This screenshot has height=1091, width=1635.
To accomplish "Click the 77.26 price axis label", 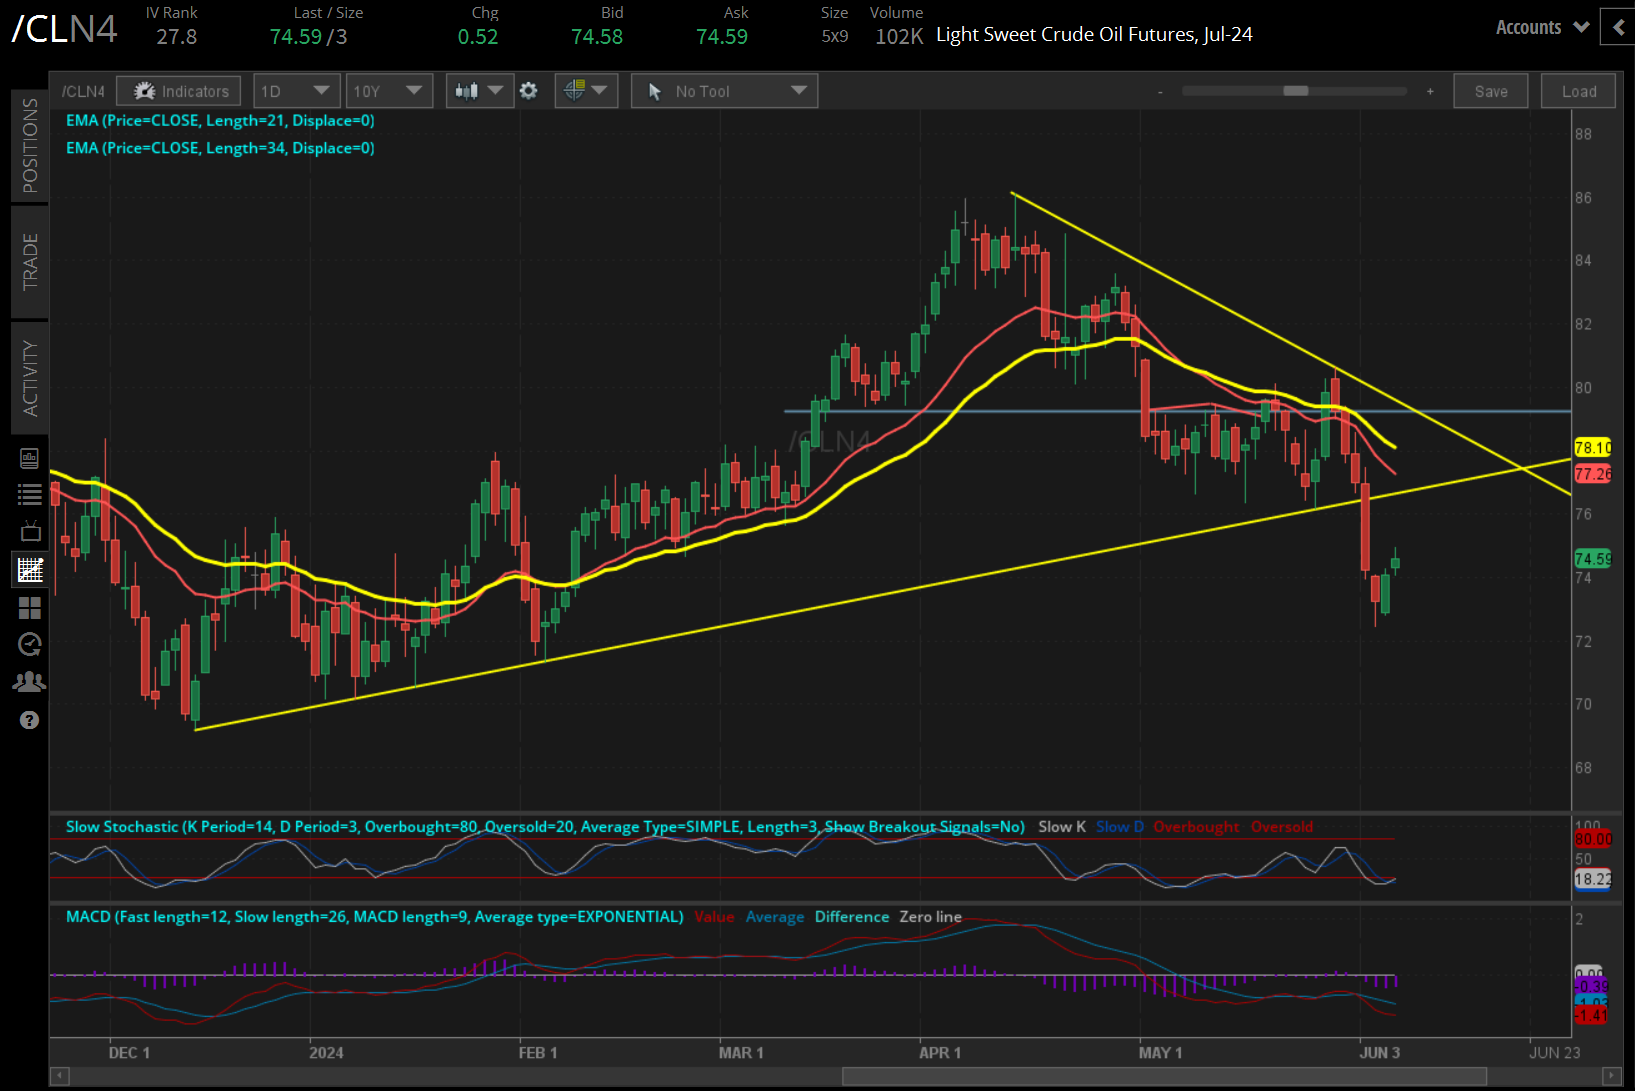I will click(x=1593, y=473).
